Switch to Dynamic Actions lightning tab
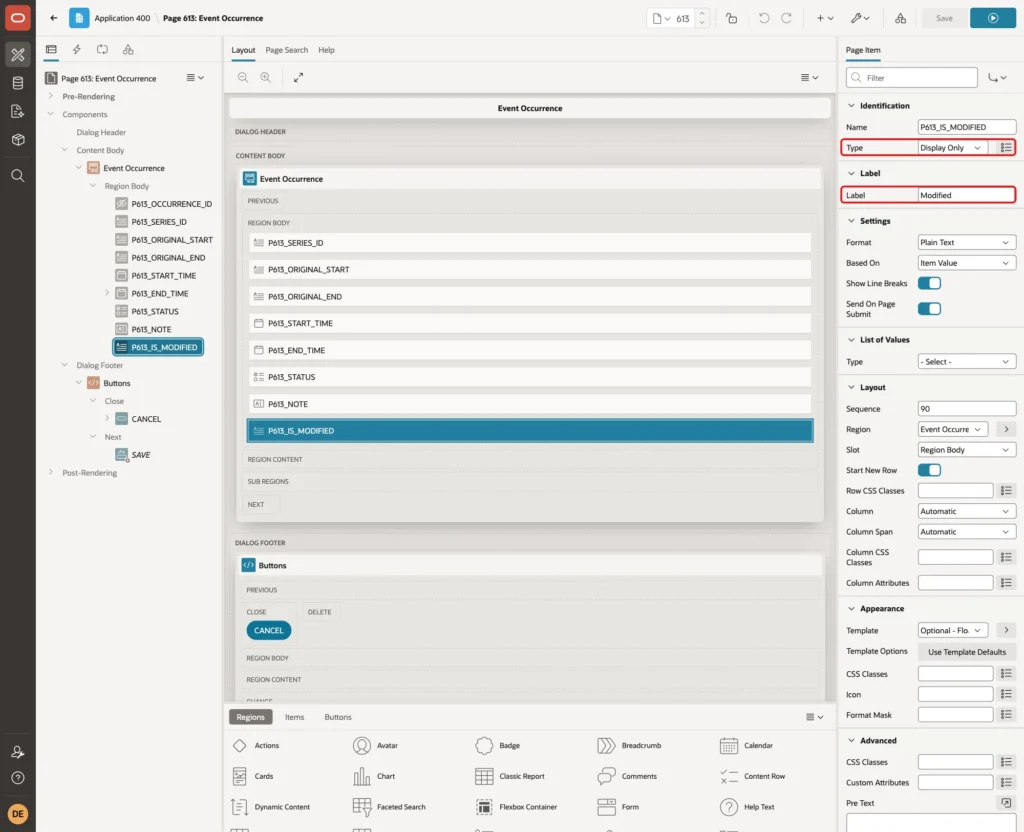Viewport: 1024px width, 832px height. click(x=76, y=50)
